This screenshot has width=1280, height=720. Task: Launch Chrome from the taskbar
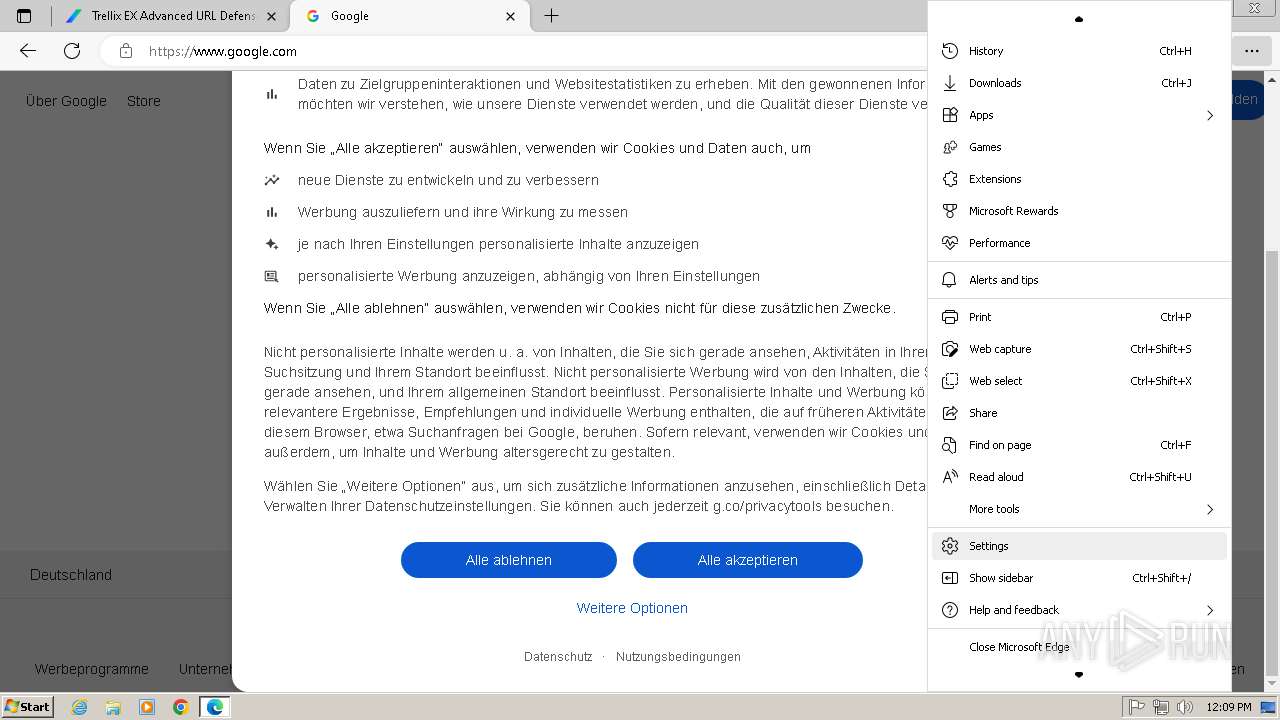coord(181,707)
